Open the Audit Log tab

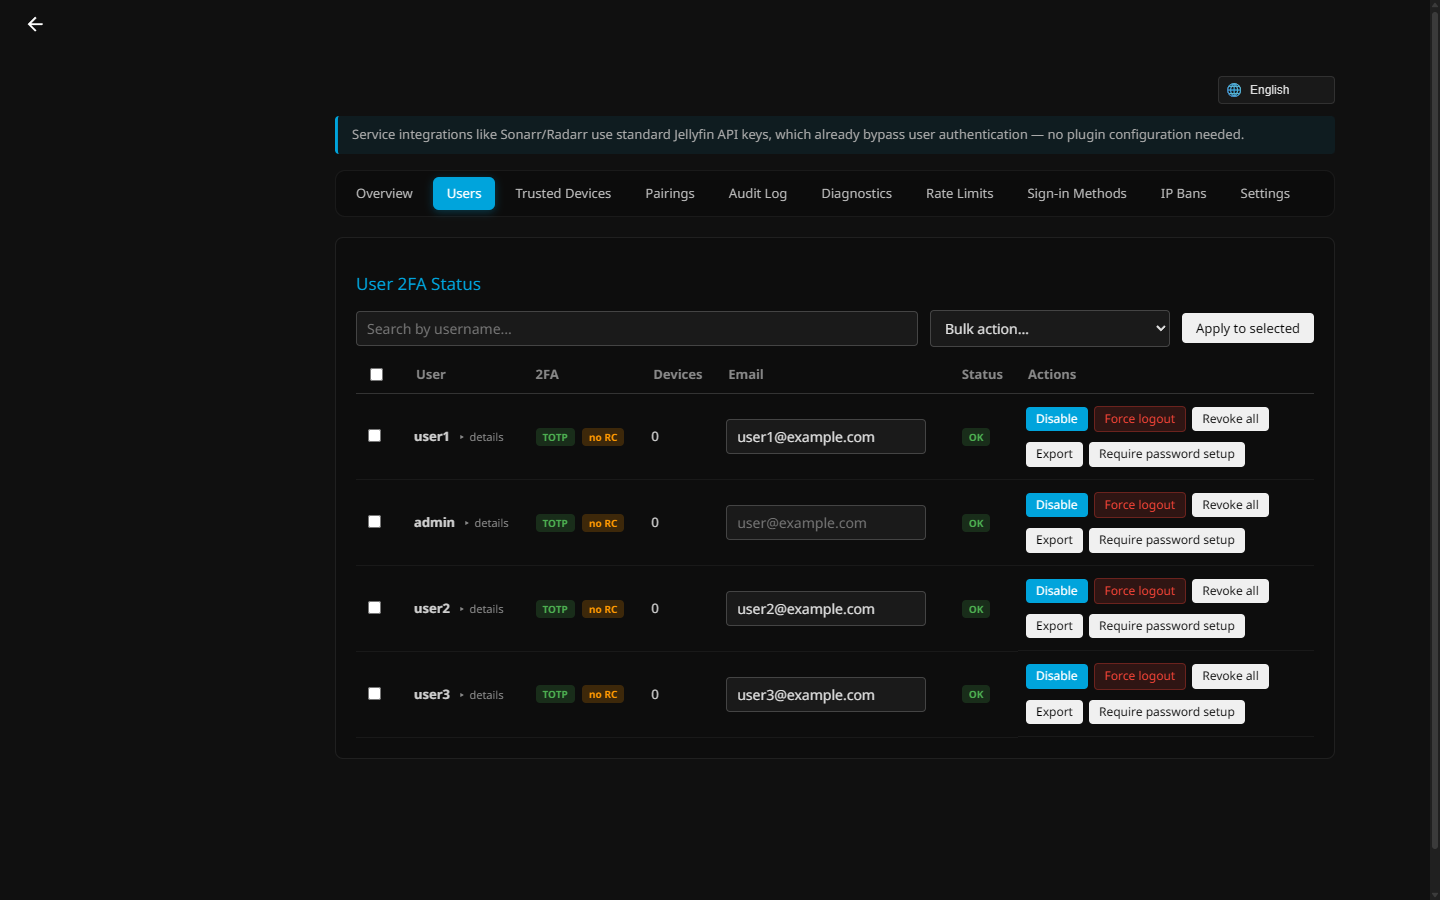pos(758,194)
